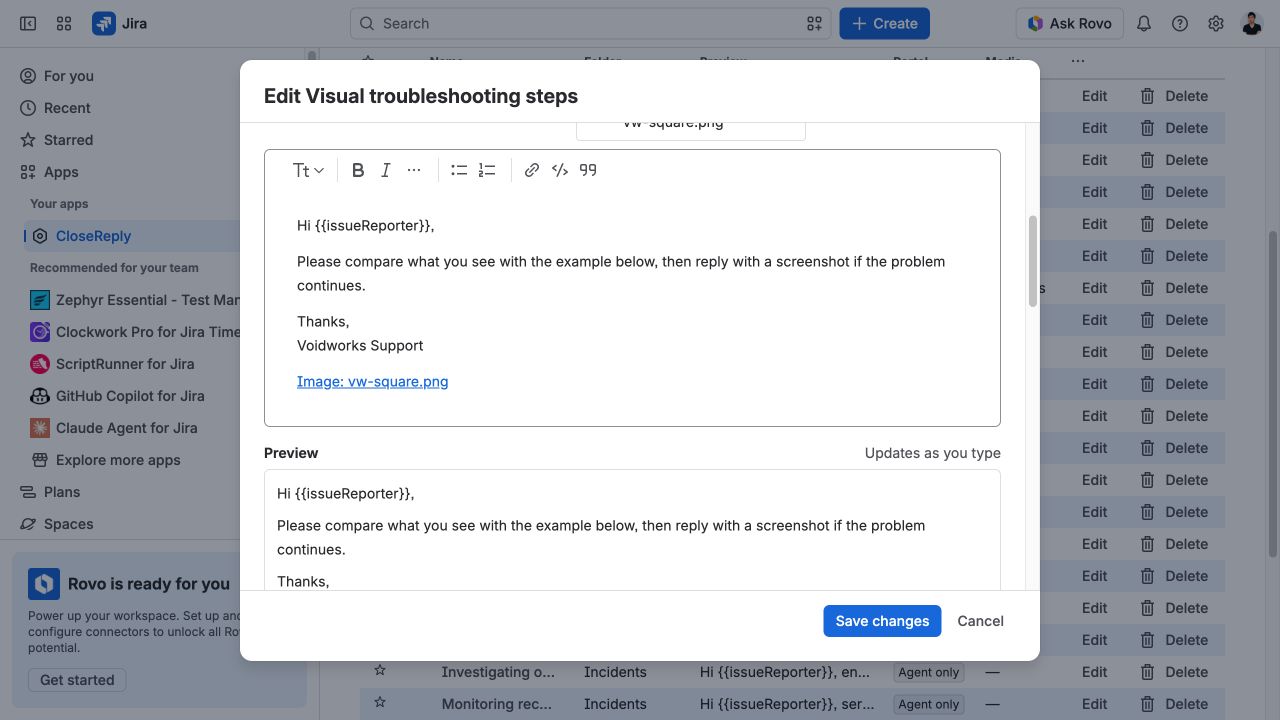Insert a link from the editor toolbar
Screen dimensions: 1280x720
click(x=532, y=170)
